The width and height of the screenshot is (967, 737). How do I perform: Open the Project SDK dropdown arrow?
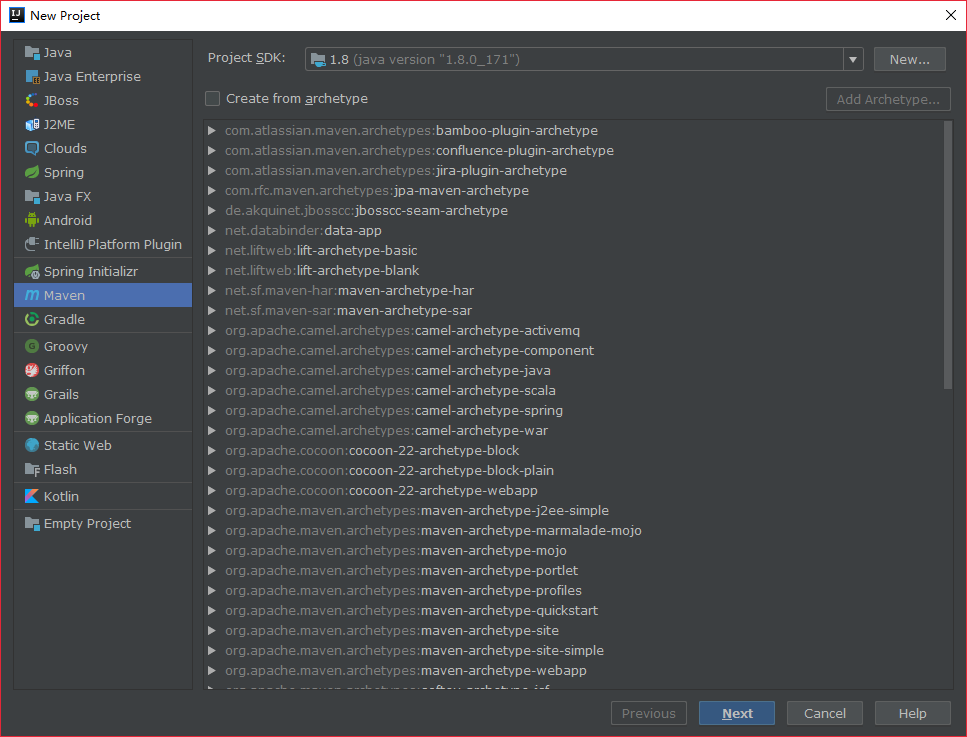[853, 59]
